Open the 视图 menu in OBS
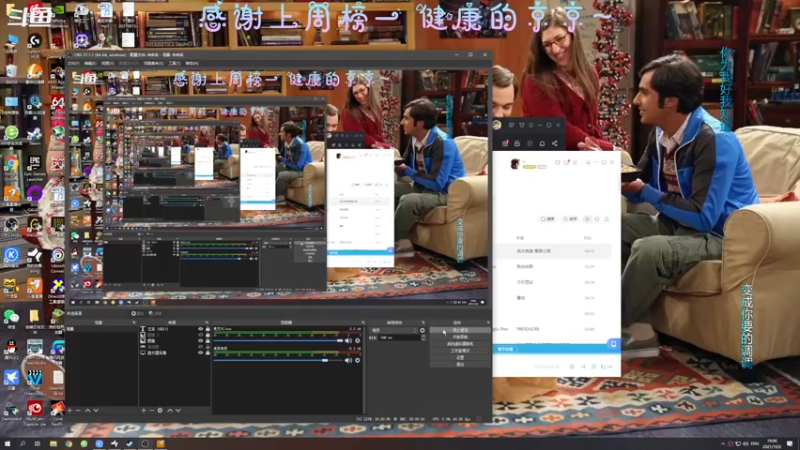 [x=107, y=63]
